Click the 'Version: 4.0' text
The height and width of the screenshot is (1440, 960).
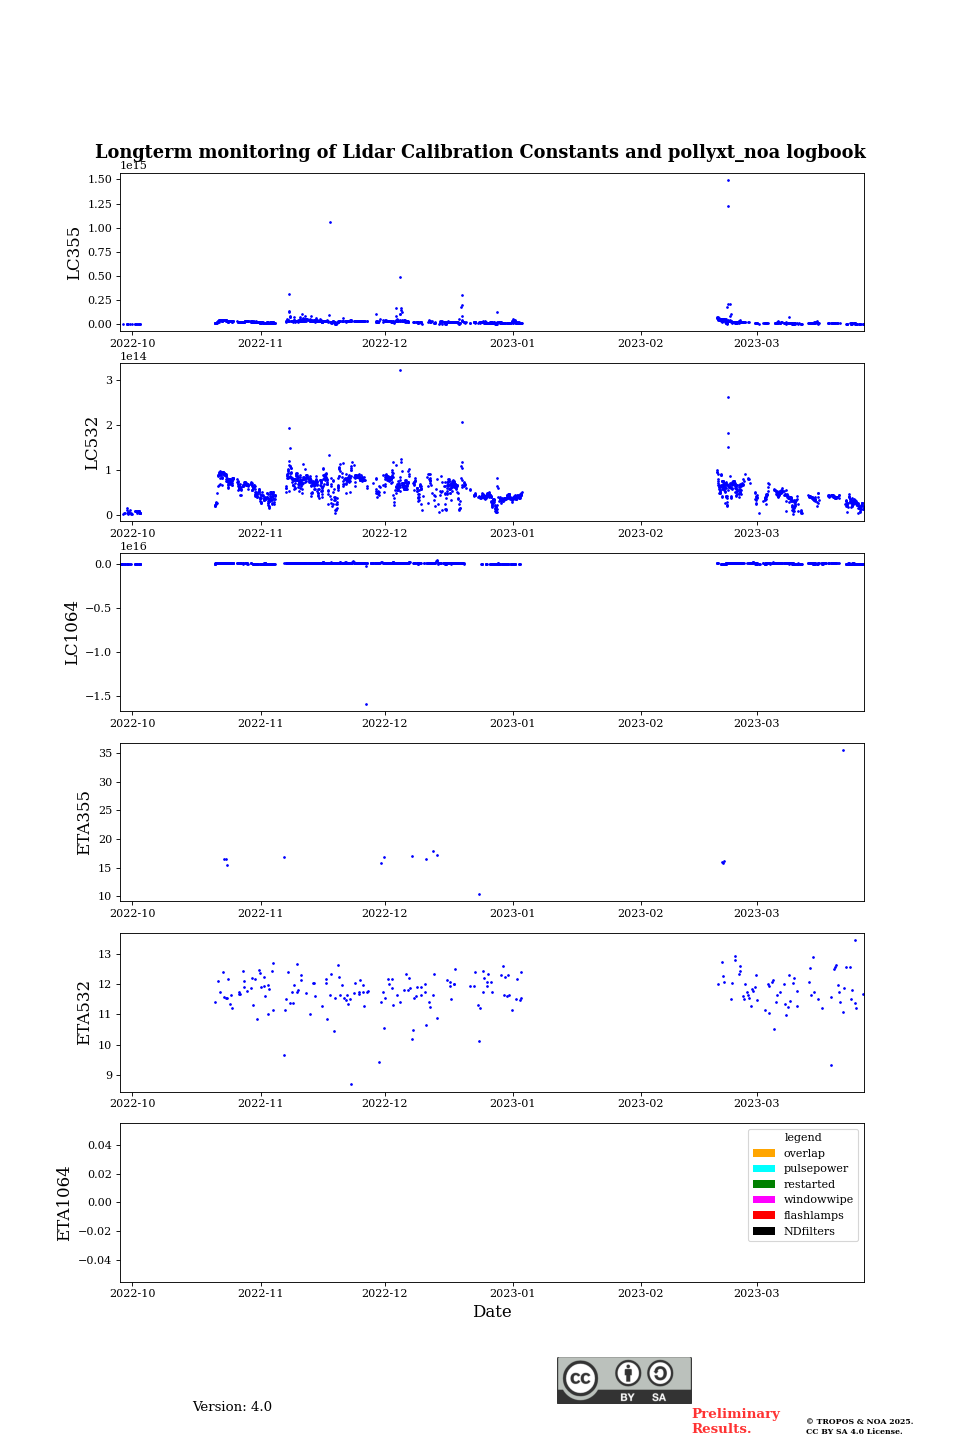[232, 1407]
